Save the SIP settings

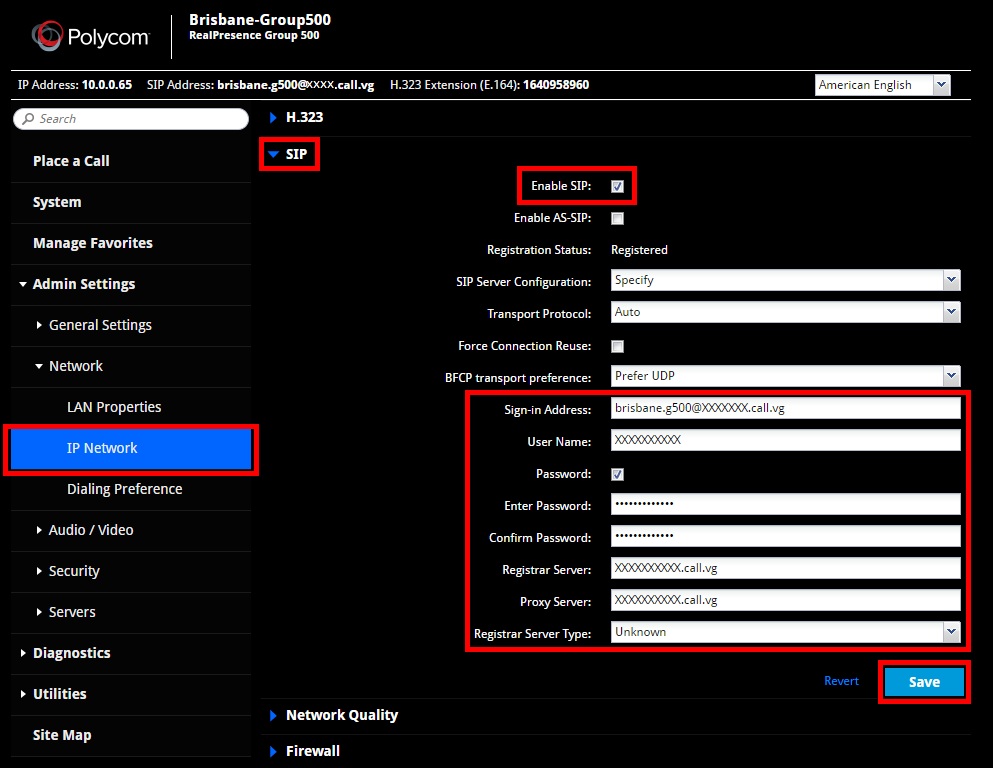click(924, 682)
